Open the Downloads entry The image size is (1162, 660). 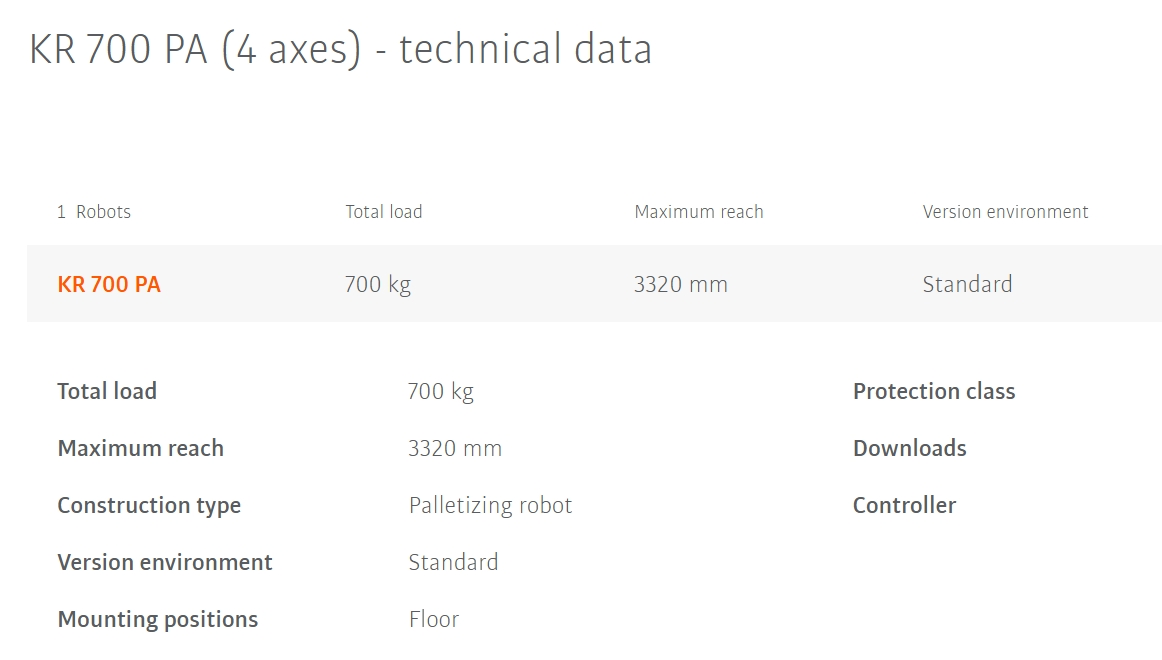point(910,448)
